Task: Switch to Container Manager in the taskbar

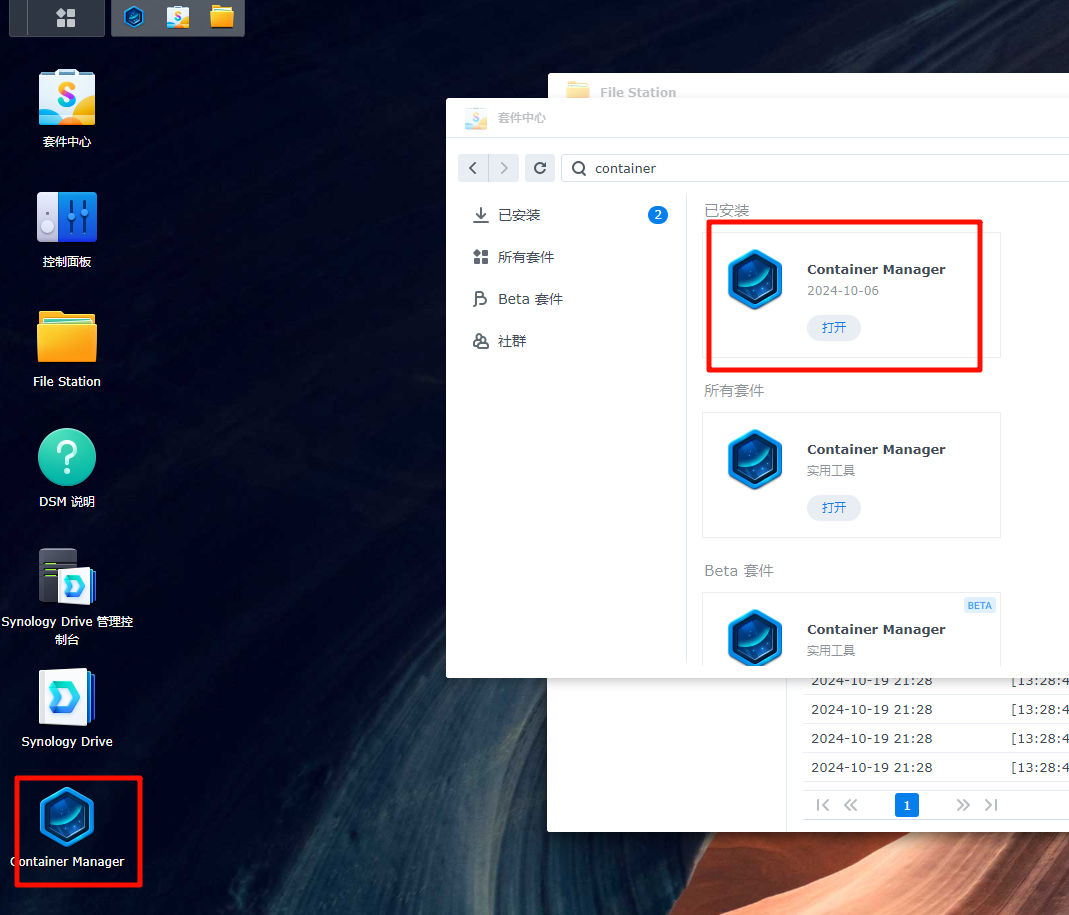Action: tap(134, 17)
